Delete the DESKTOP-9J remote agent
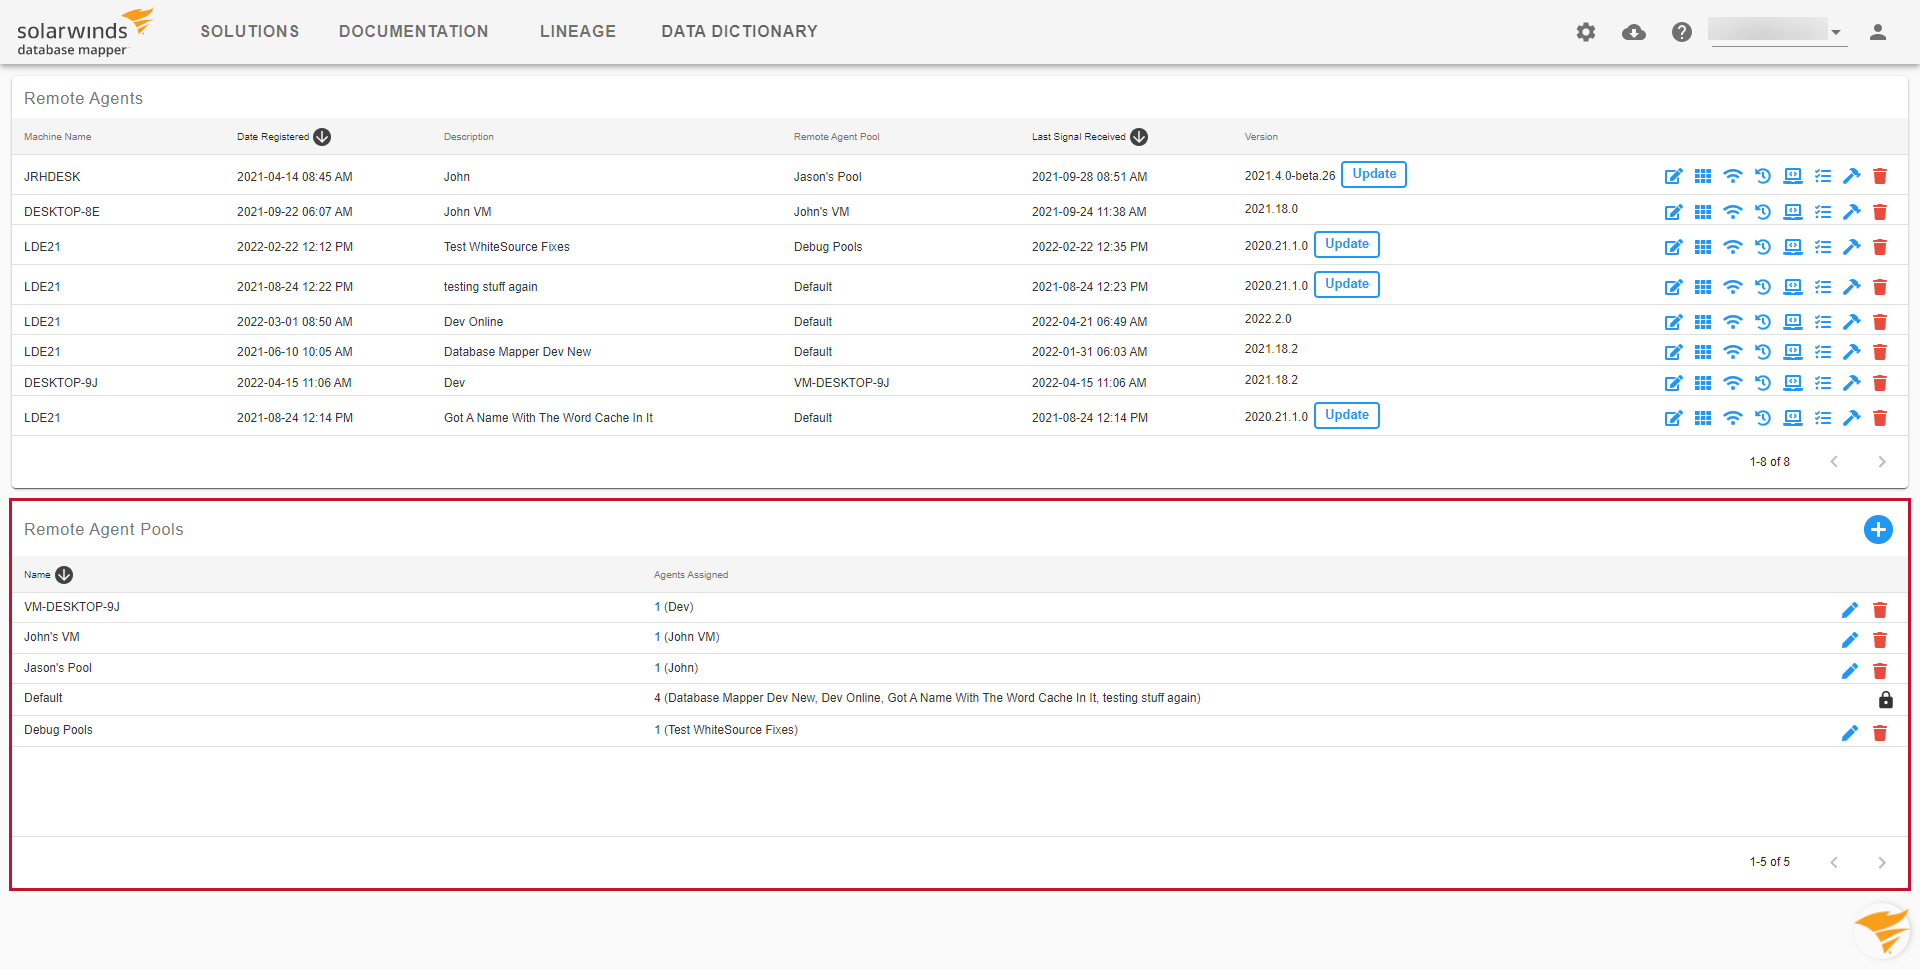Screen dimensions: 1920x969 tap(1880, 383)
